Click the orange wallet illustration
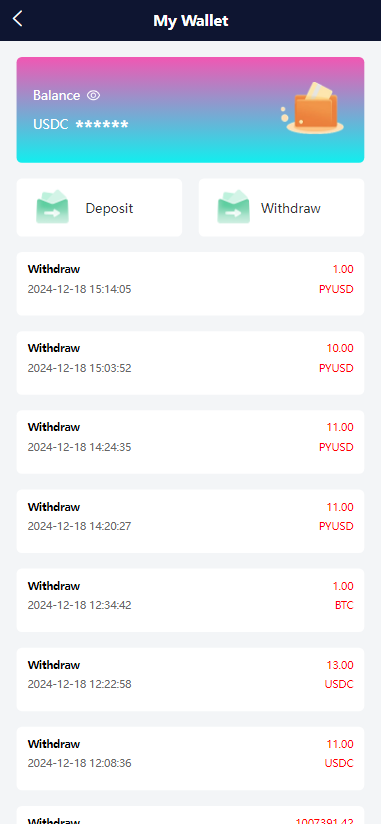381x824 pixels. click(x=313, y=108)
